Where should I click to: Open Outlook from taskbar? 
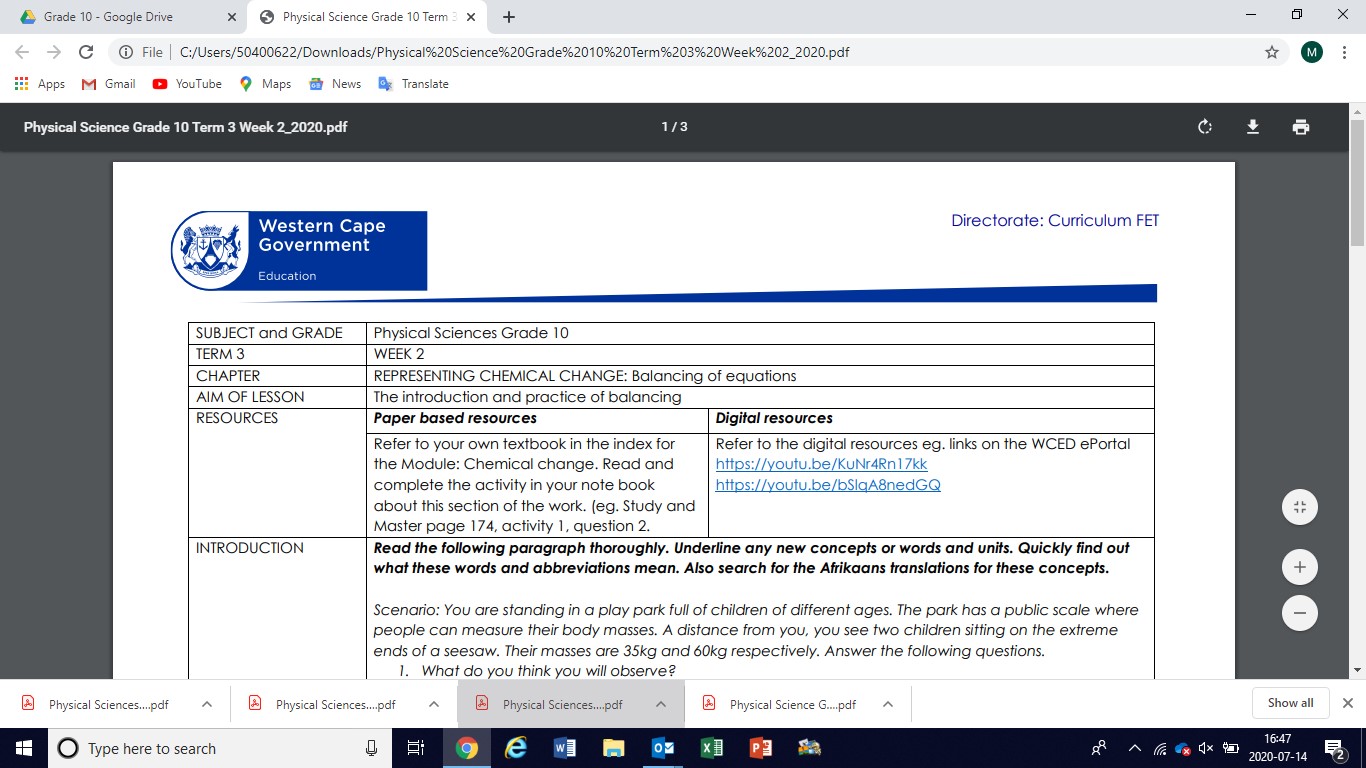tap(662, 748)
